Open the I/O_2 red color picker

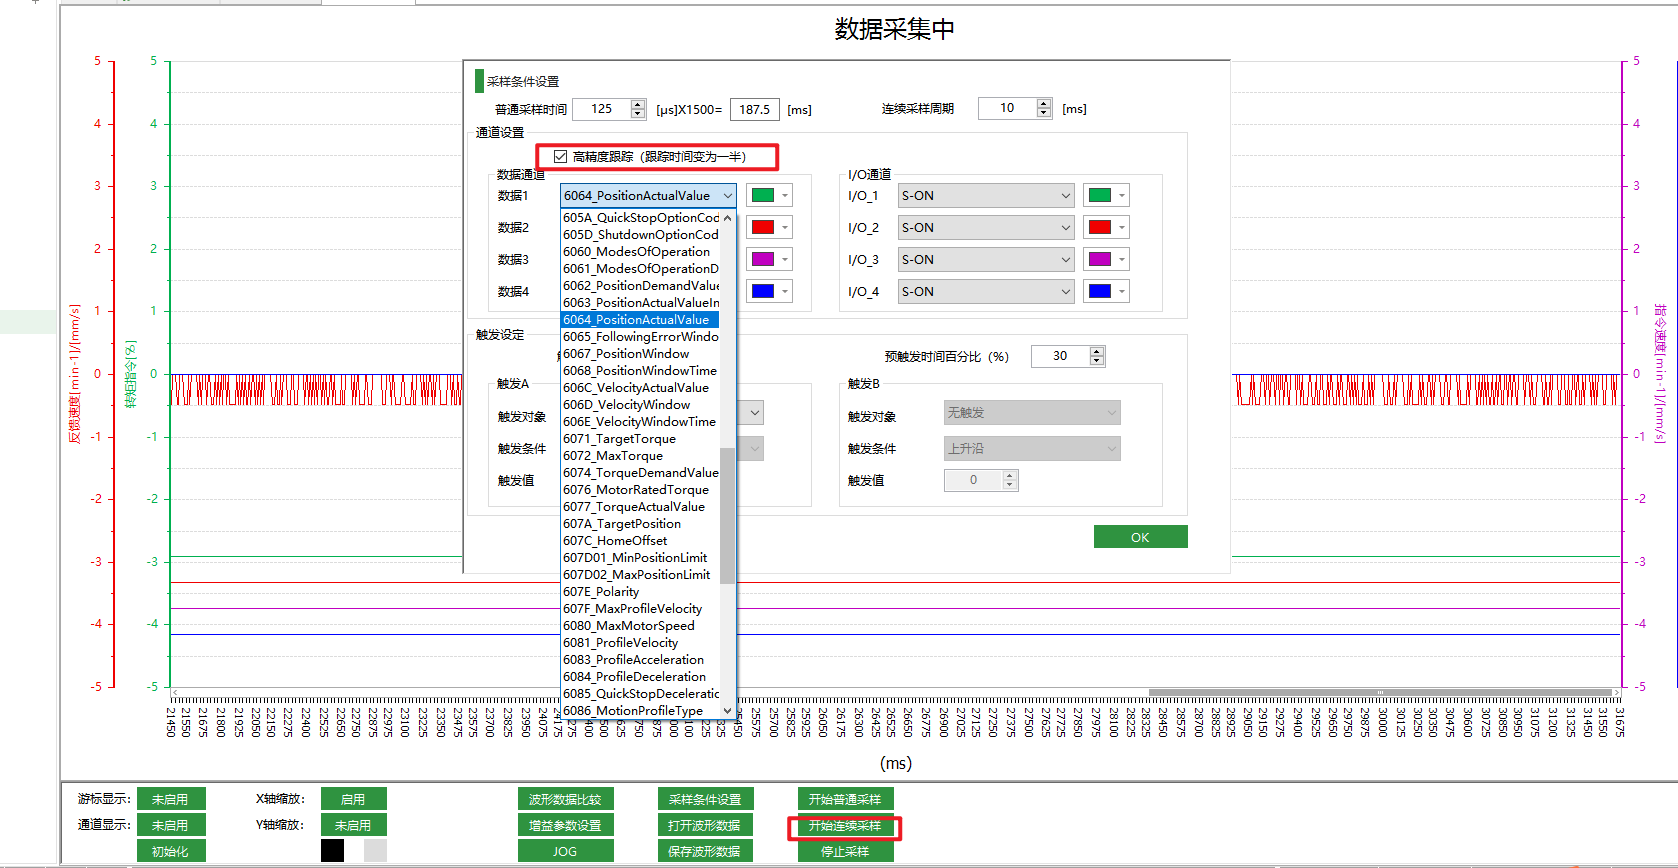[x=1106, y=228]
